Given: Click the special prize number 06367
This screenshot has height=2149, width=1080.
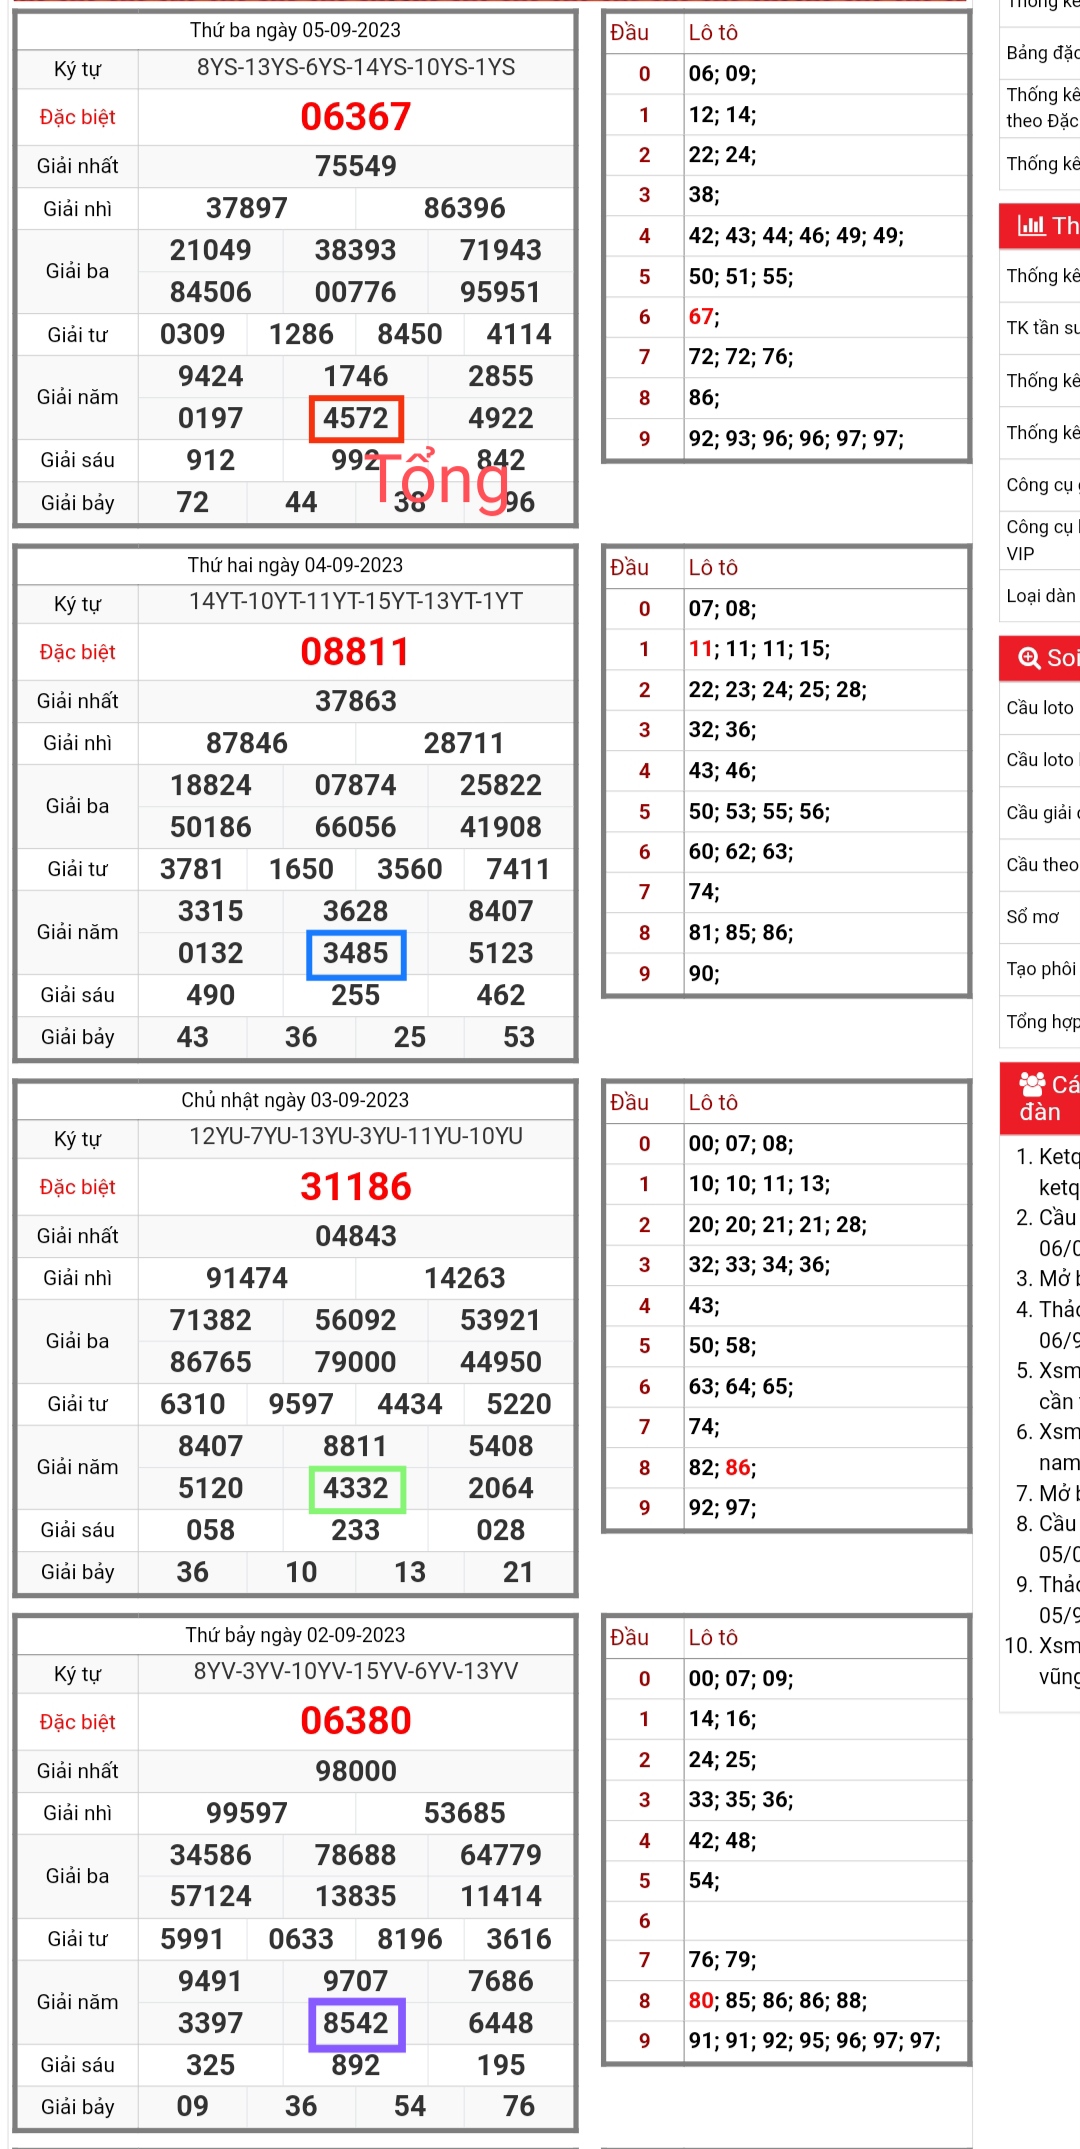Looking at the screenshot, I should [x=356, y=117].
